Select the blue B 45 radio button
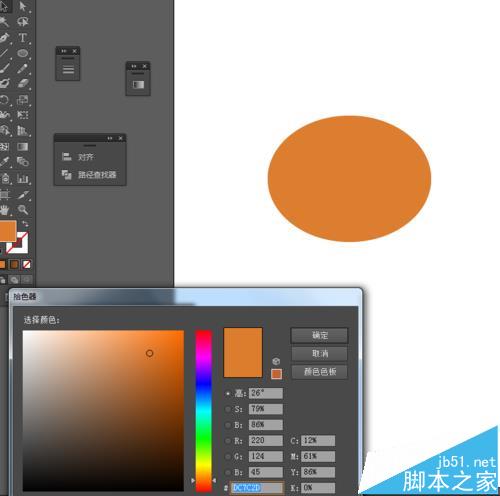This screenshot has height=496, width=500. [x=228, y=472]
